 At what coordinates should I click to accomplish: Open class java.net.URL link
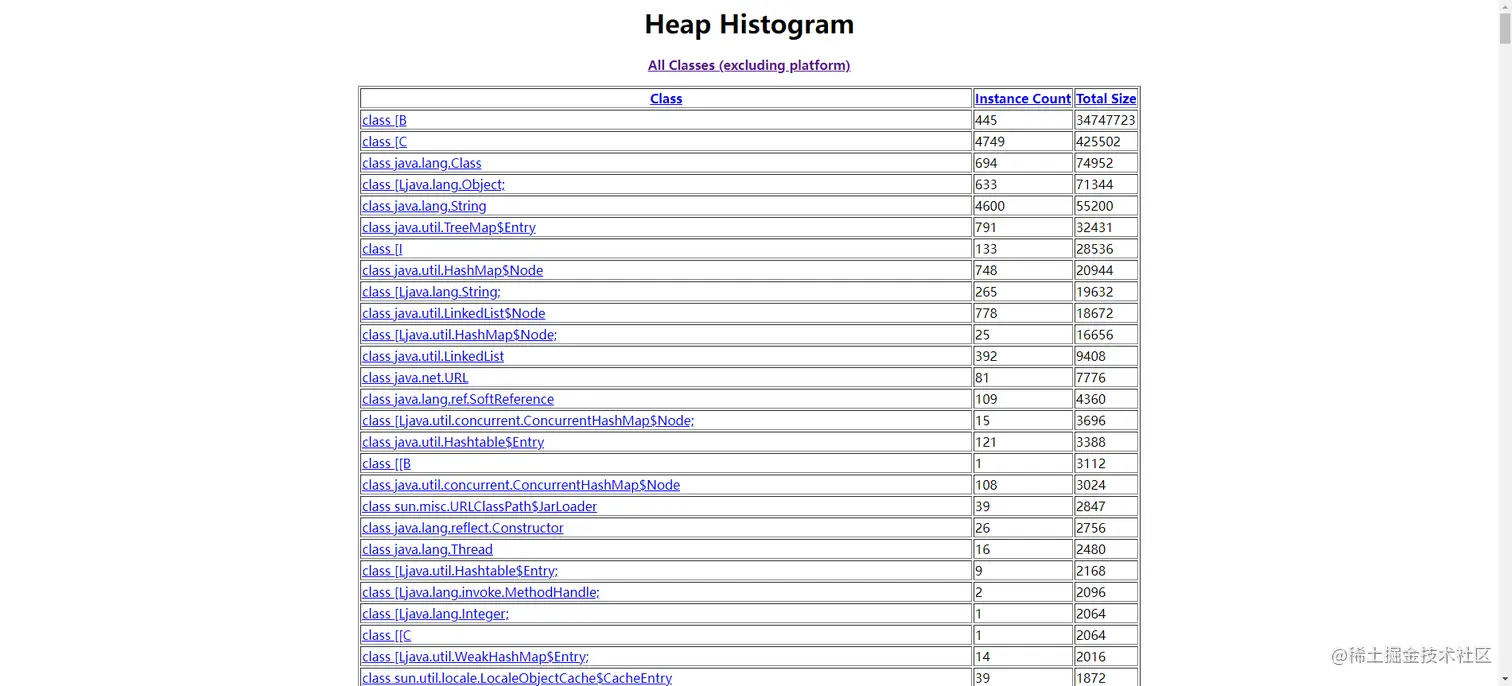(x=415, y=378)
